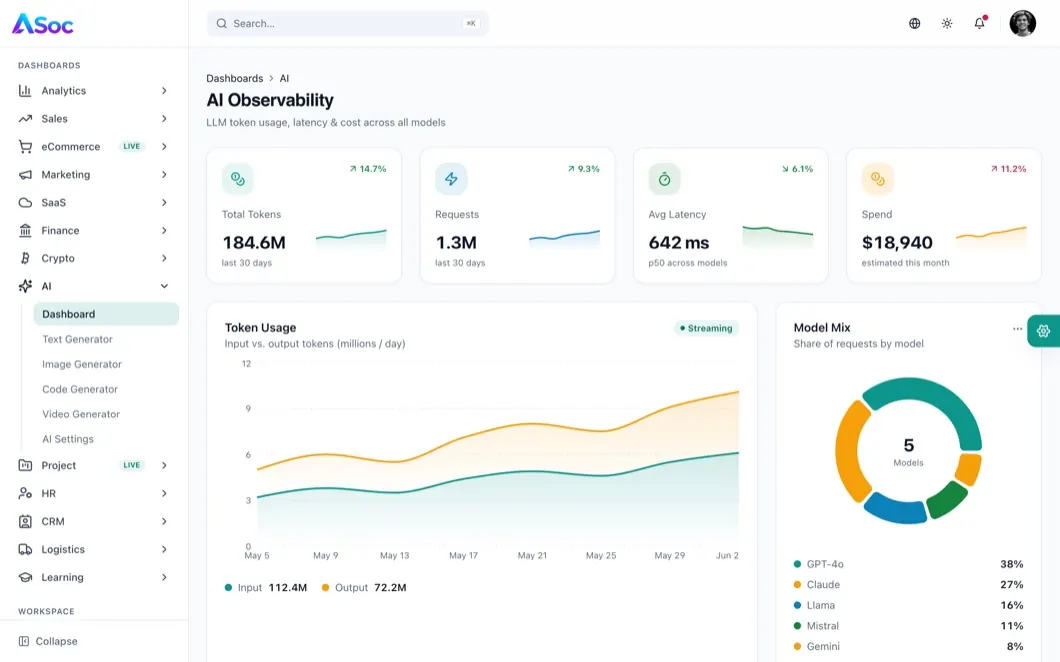The height and width of the screenshot is (662, 1060).
Task: Click the Sales trend icon
Action: point(25,118)
